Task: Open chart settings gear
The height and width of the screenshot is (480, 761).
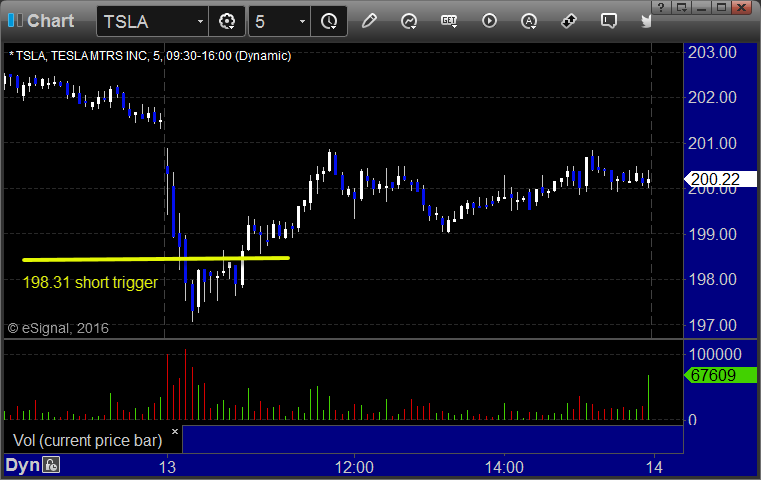Action: tap(227, 21)
